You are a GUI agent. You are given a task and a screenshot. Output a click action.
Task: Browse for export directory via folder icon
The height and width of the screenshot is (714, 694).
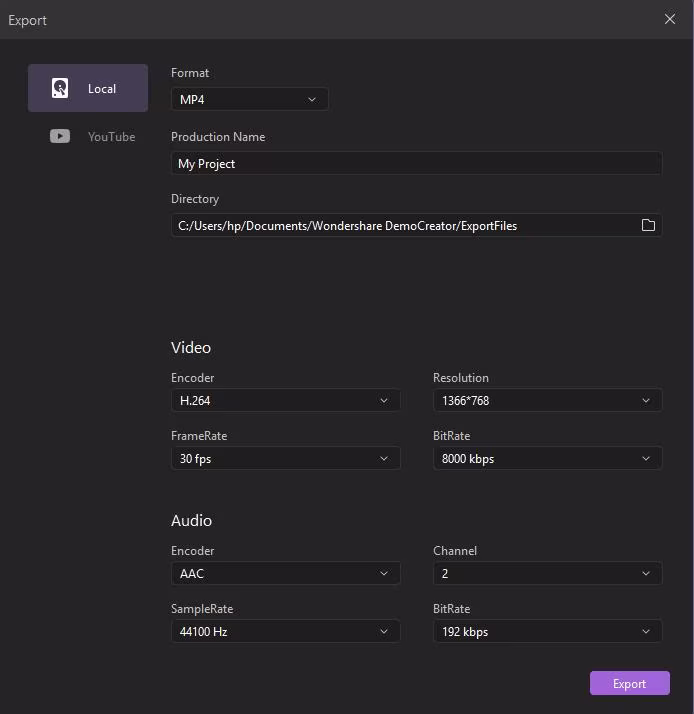(648, 225)
